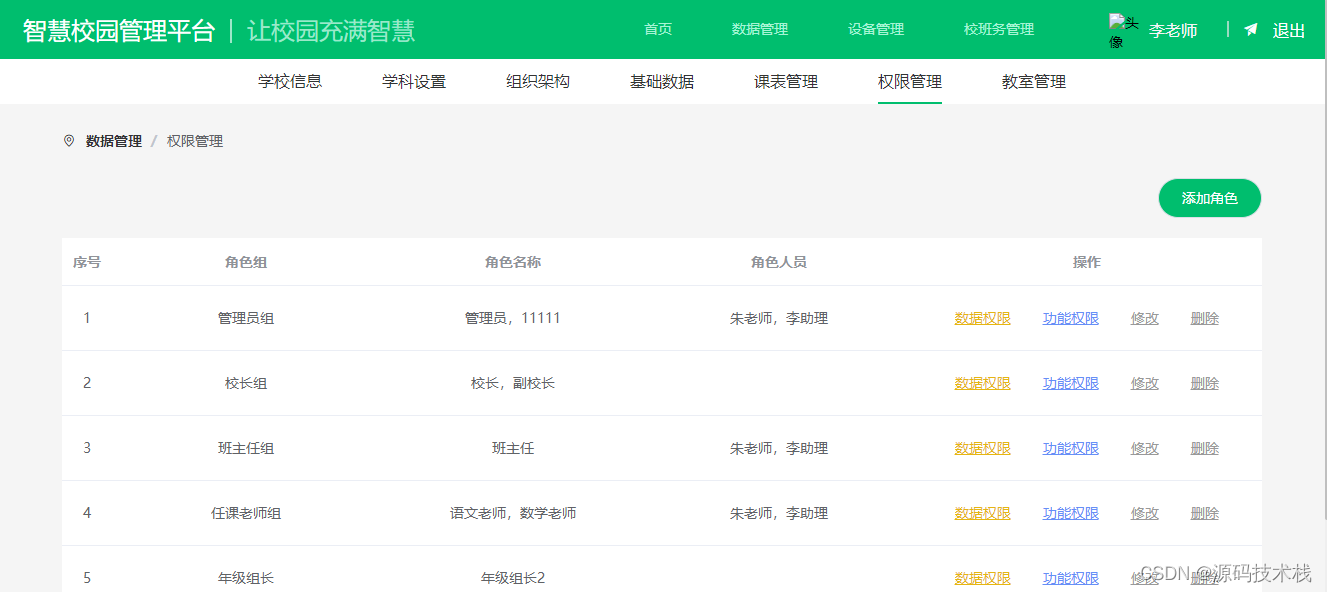Click 删除 for 班主任组 row
The width and height of the screenshot is (1327, 592).
click(1205, 448)
